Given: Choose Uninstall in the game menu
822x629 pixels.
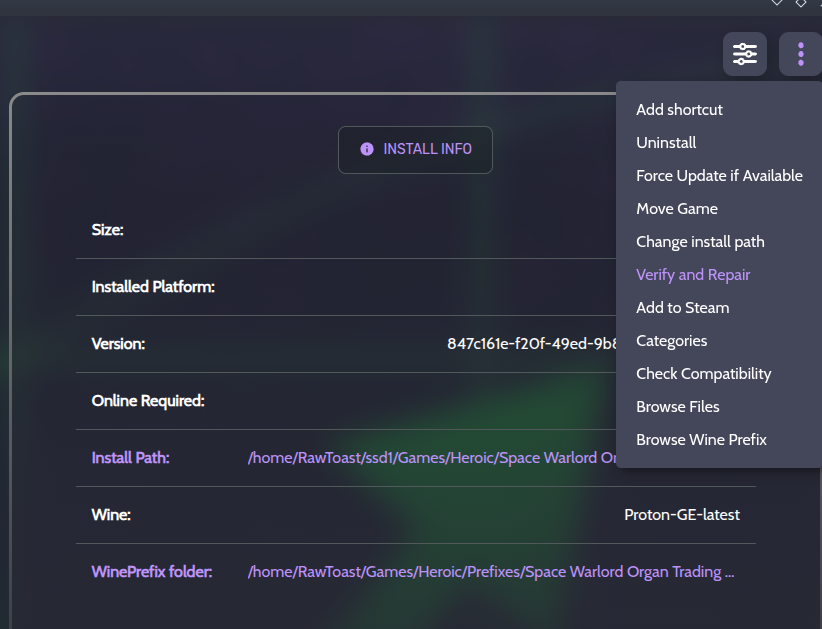Looking at the screenshot, I should tap(666, 143).
